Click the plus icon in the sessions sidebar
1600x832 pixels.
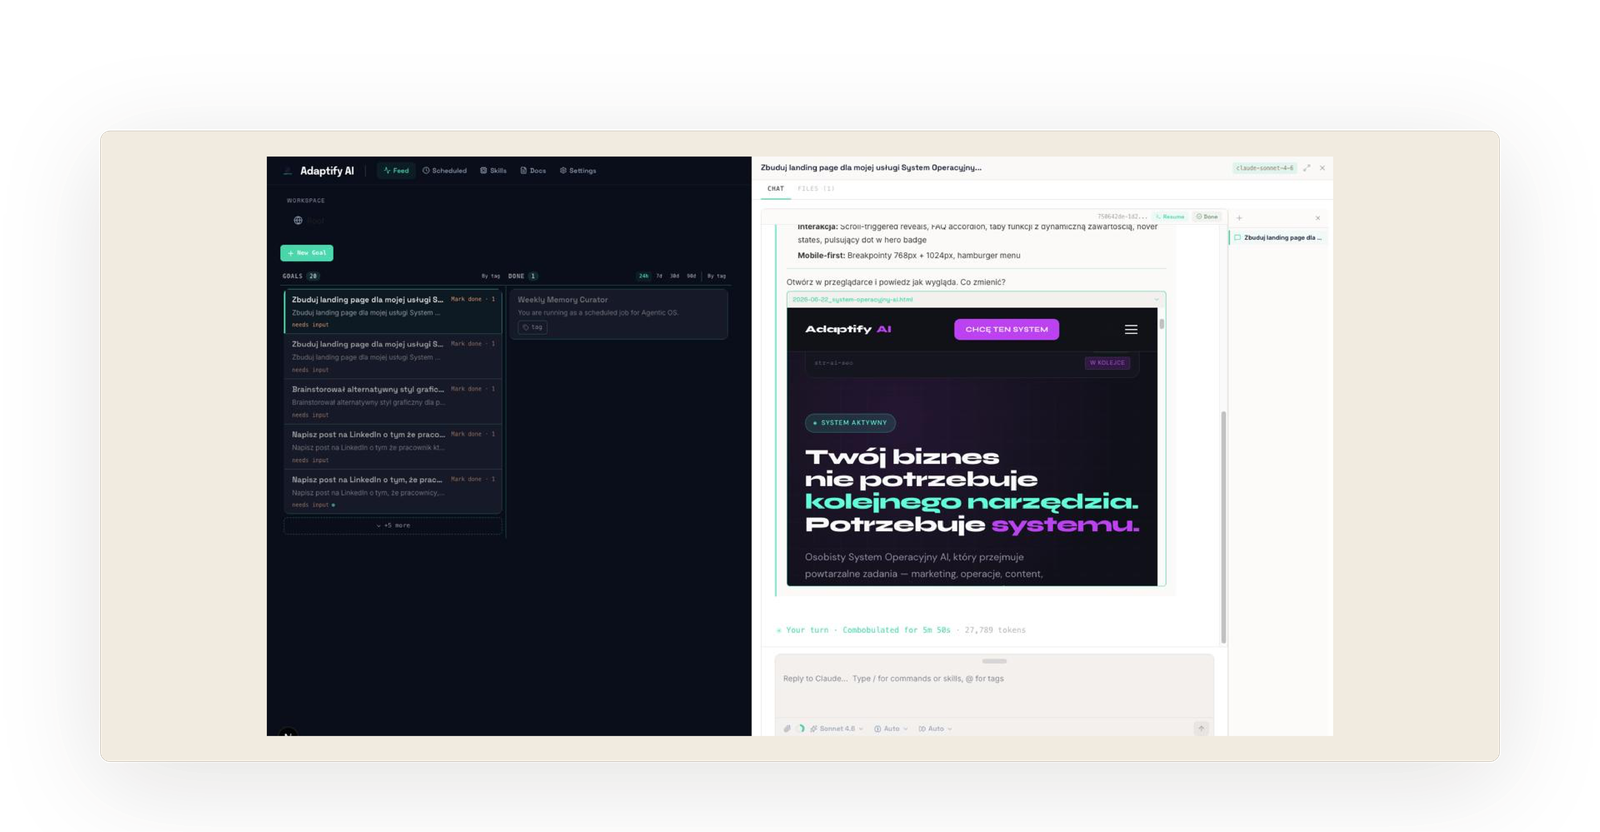[x=1239, y=218]
